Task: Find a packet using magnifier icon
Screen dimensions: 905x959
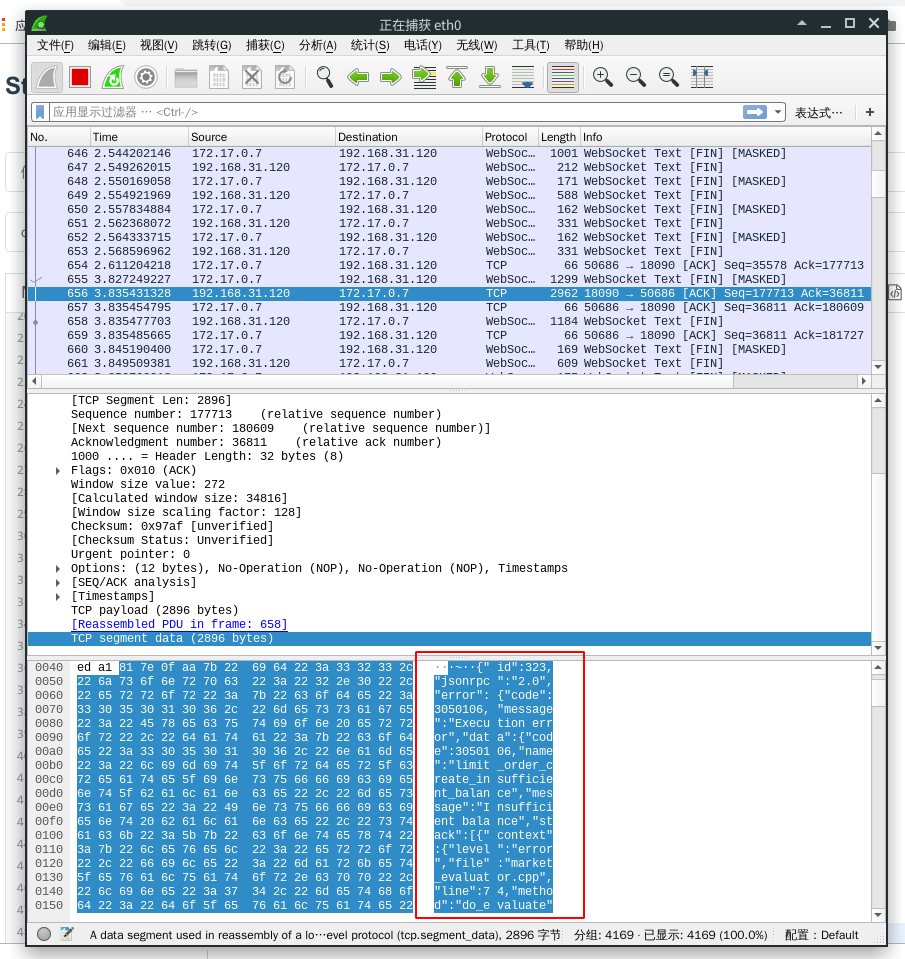Action: click(325, 78)
